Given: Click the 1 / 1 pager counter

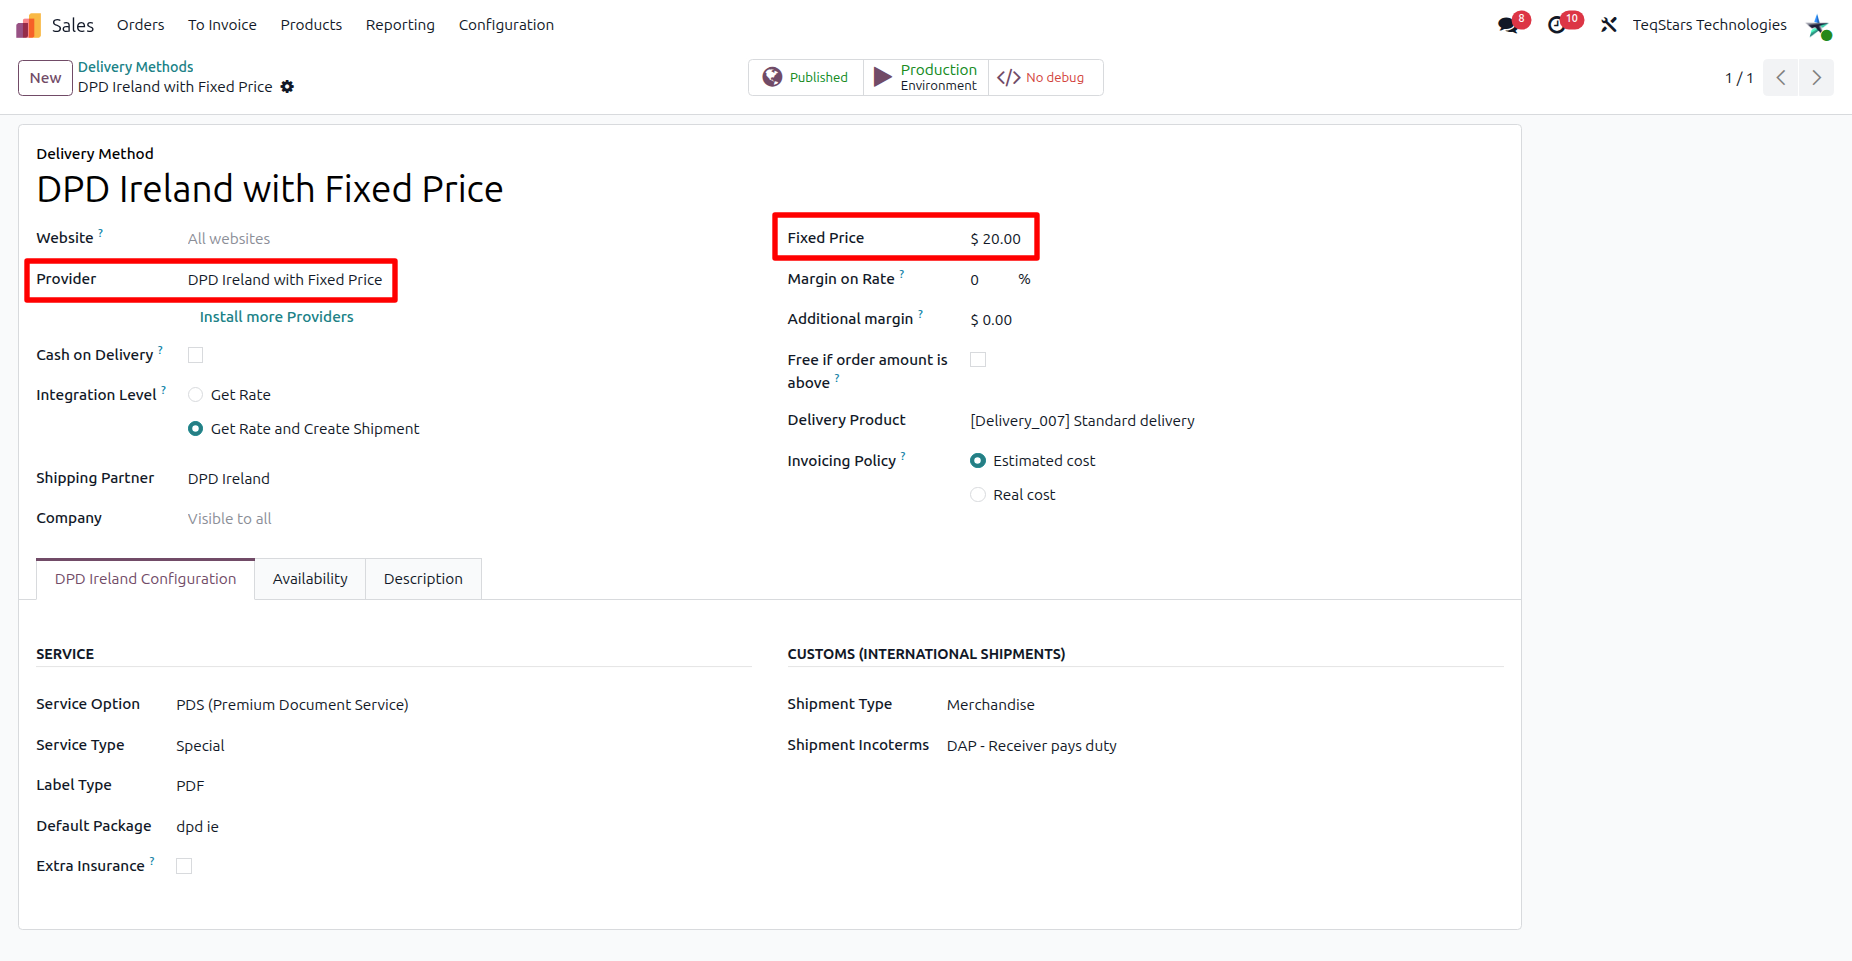Looking at the screenshot, I should click(1739, 78).
